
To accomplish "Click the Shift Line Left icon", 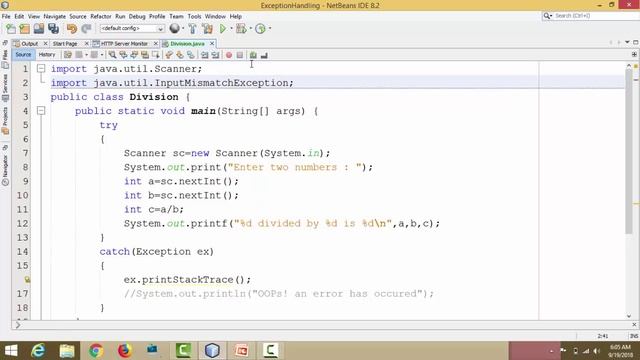I will pos(204,55).
